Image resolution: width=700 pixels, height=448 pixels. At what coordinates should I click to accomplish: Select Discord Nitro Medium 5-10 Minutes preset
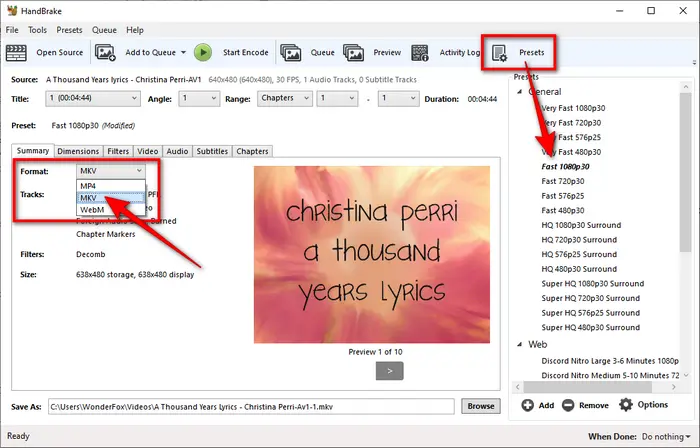(x=610, y=376)
